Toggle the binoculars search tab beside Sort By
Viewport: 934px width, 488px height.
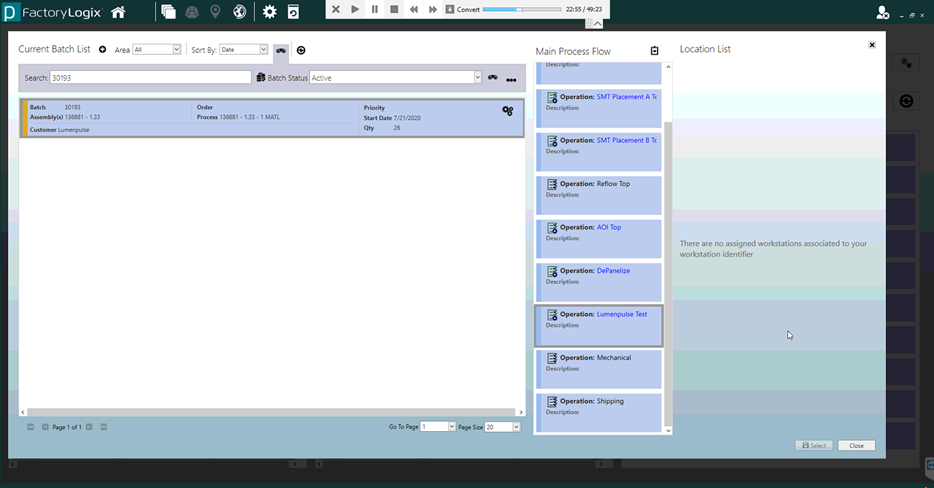281,50
